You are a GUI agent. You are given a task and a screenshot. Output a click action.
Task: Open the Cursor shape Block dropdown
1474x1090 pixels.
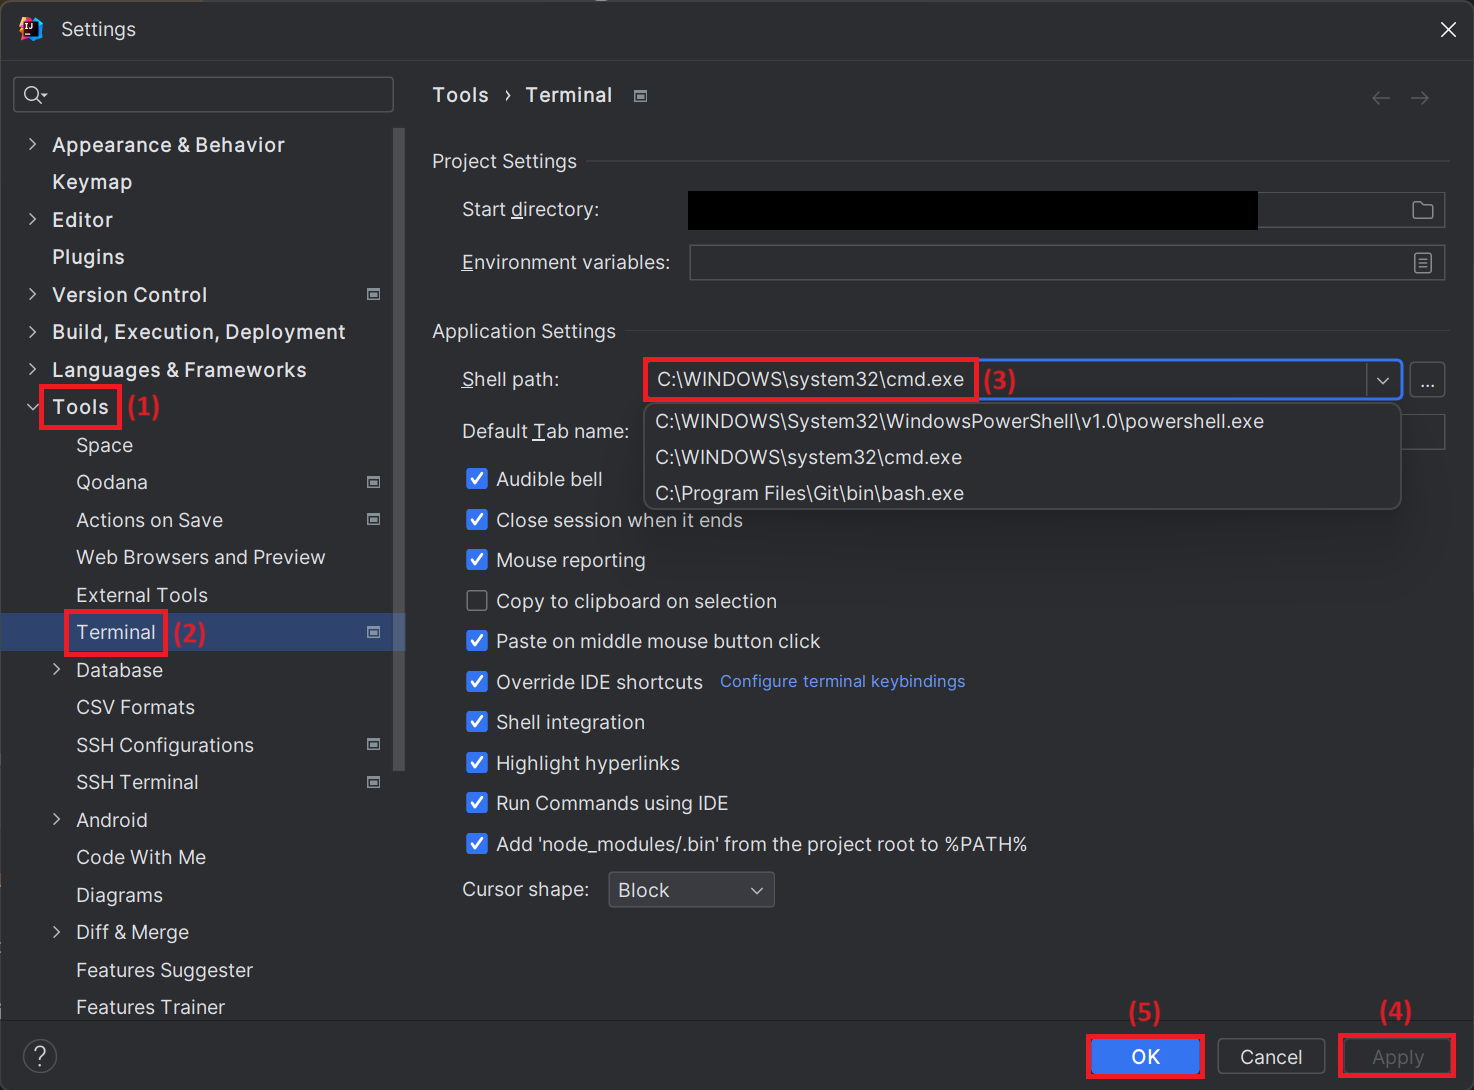tap(691, 890)
